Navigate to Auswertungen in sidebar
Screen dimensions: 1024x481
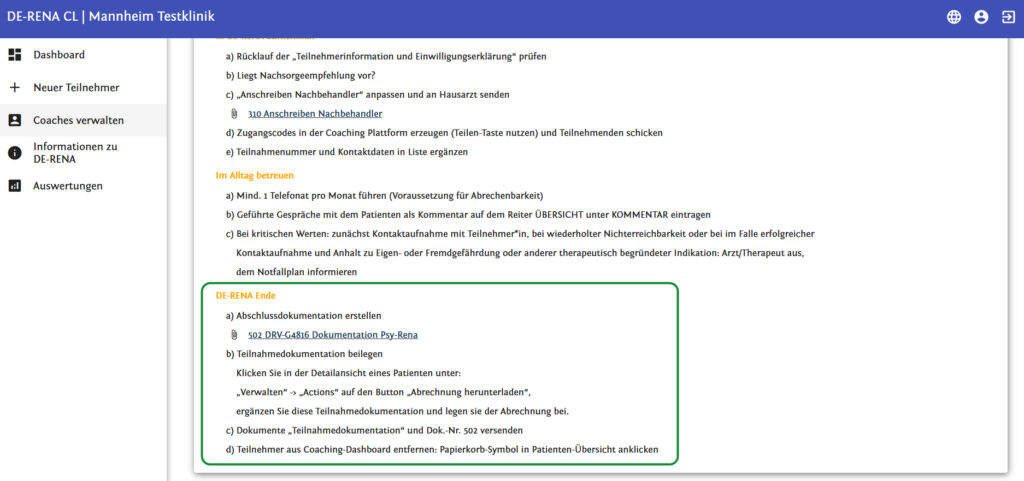(67, 185)
